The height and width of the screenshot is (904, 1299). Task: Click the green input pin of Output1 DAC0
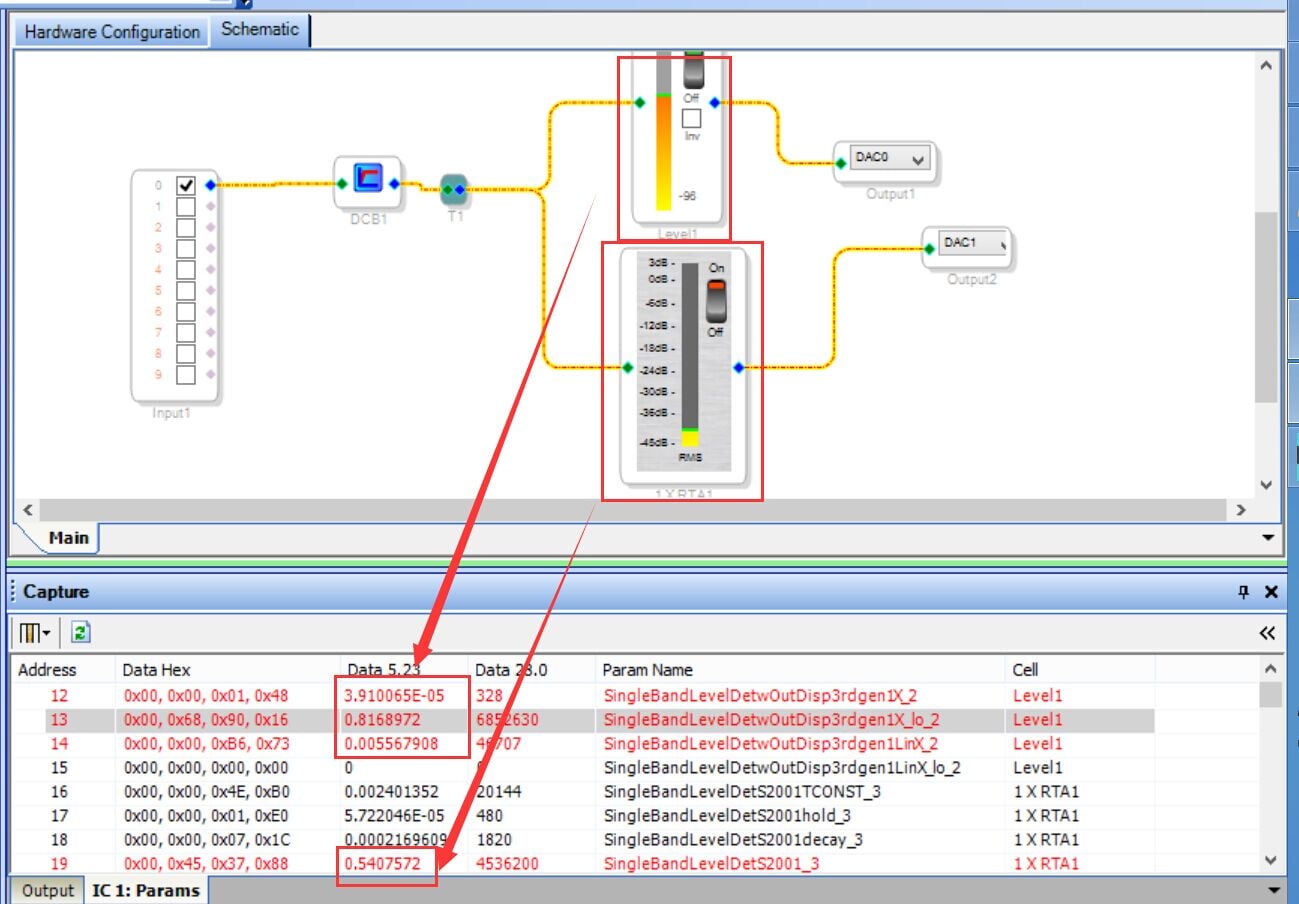point(840,162)
